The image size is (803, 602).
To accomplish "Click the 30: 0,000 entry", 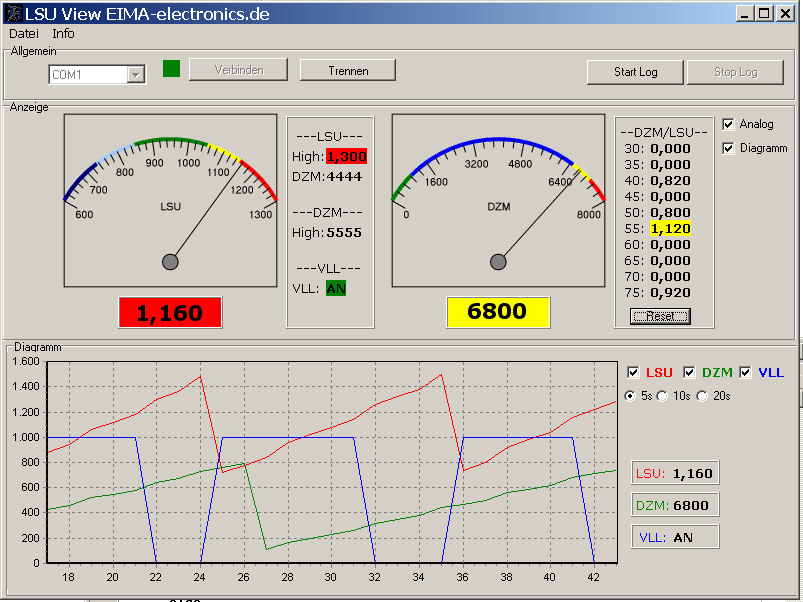I will (x=658, y=149).
